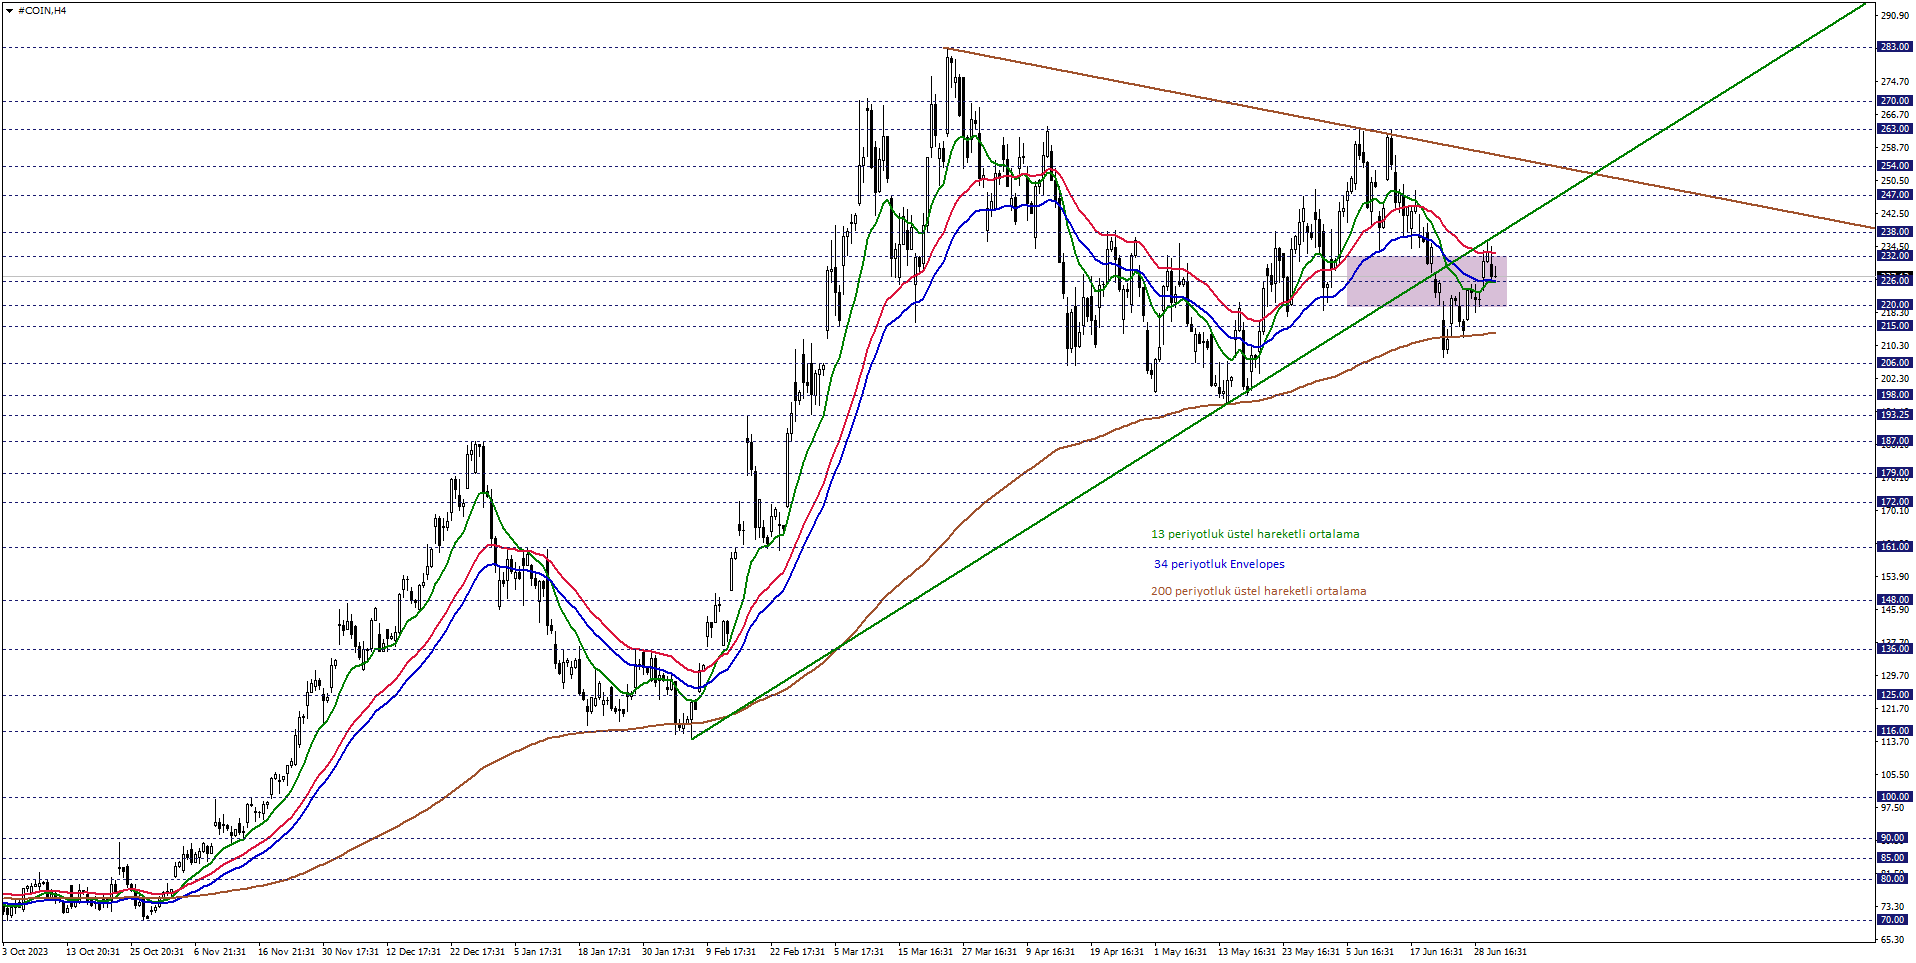Click the 238.00 price level label
The image size is (1916, 963).
click(1894, 232)
